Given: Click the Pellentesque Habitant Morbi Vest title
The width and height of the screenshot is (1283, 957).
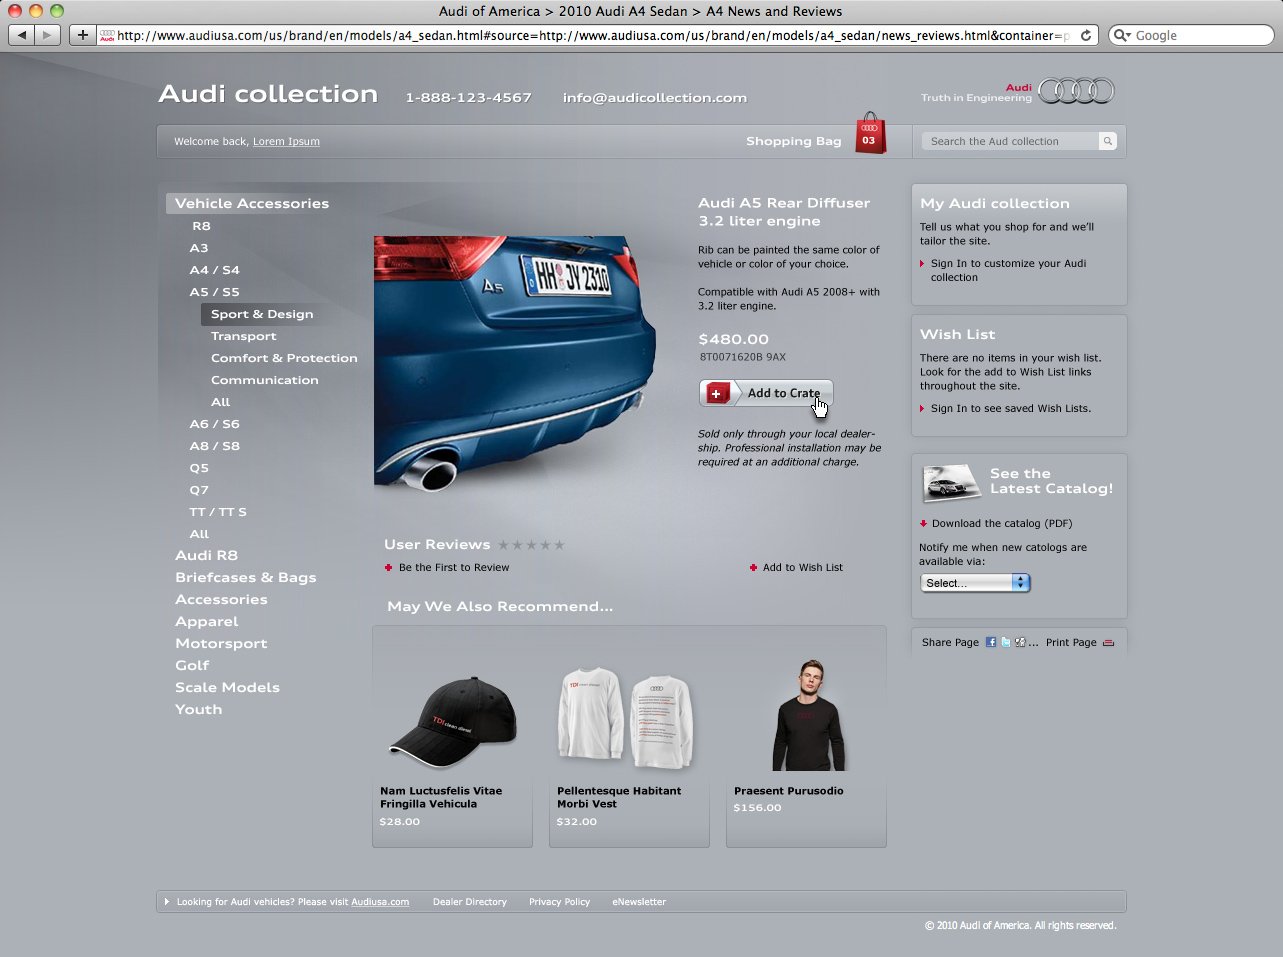Looking at the screenshot, I should point(619,797).
